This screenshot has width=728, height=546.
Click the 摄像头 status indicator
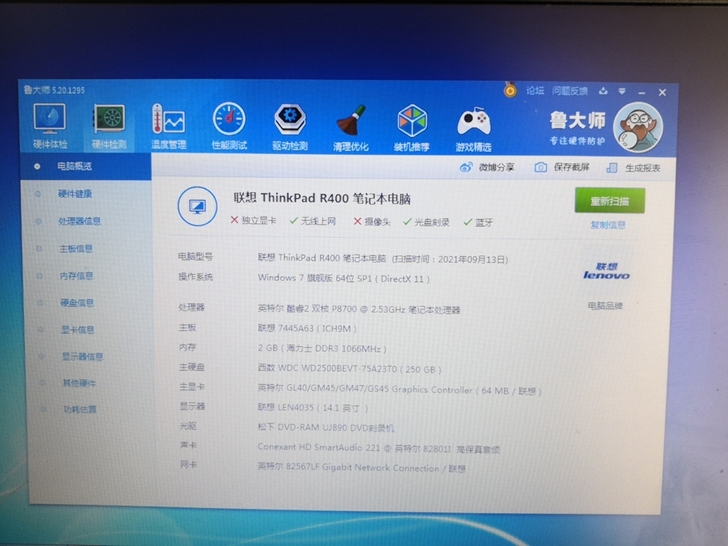point(372,222)
